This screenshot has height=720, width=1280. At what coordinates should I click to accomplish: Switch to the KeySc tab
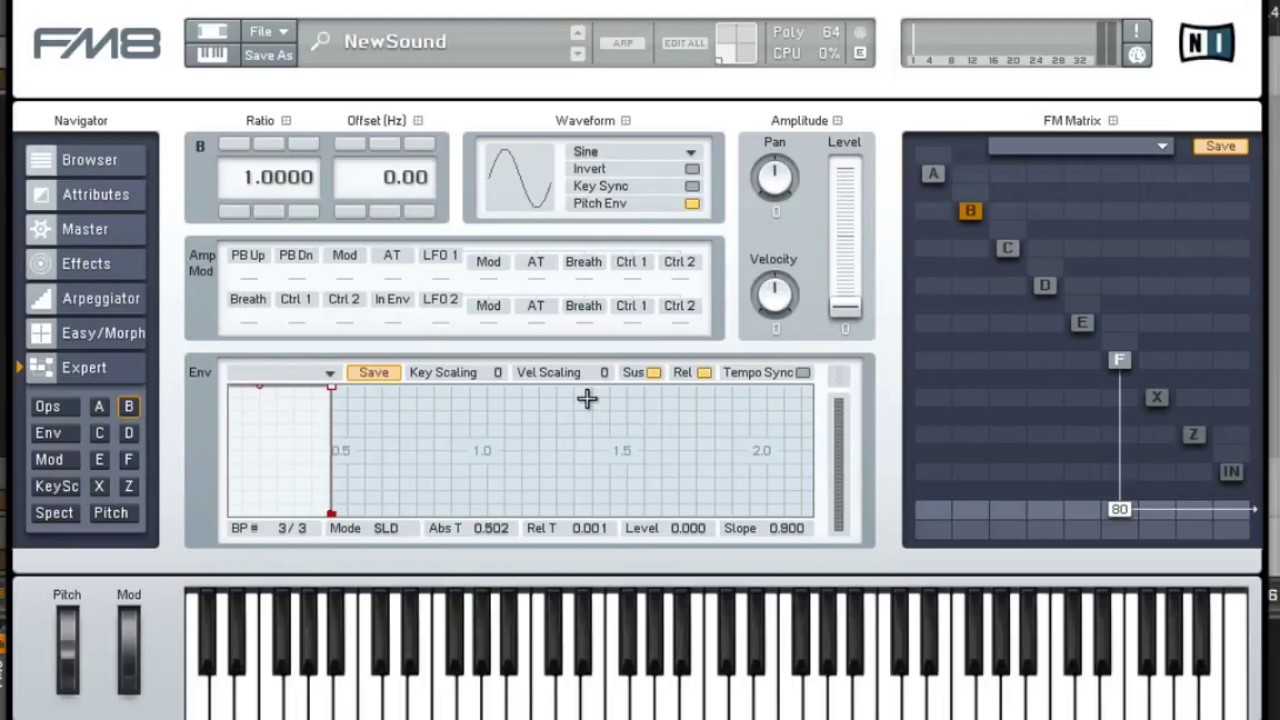coord(56,487)
